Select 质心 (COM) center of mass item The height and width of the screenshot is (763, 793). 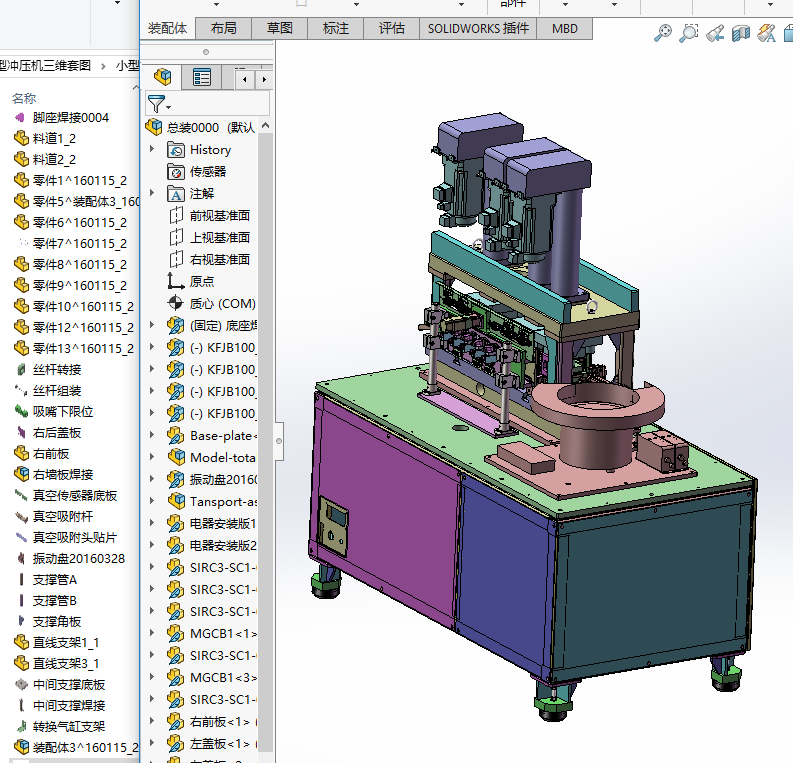(x=222, y=303)
